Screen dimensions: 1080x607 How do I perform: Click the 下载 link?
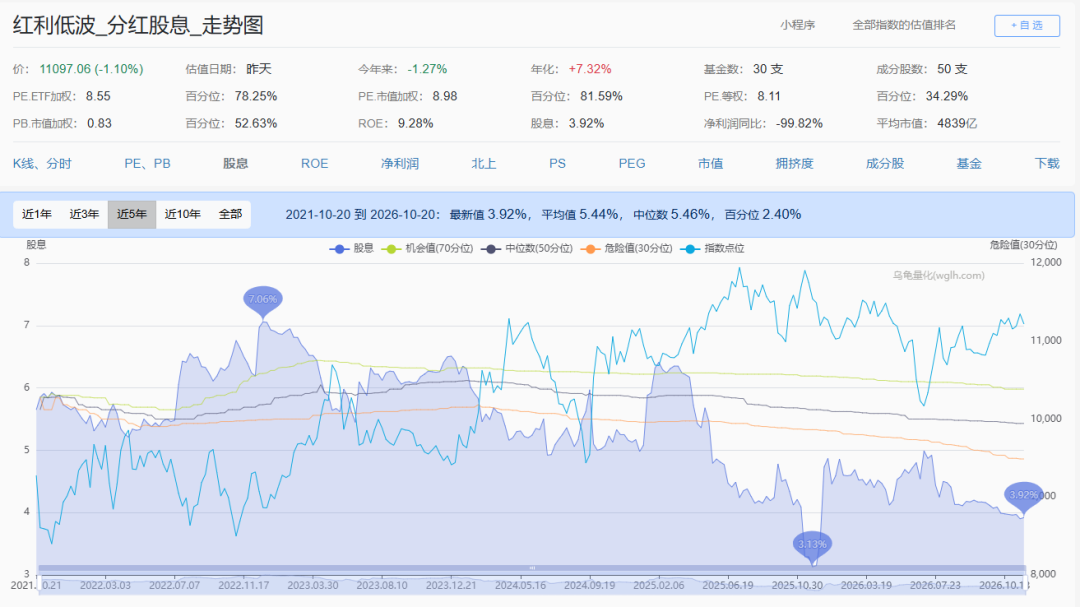[1047, 164]
